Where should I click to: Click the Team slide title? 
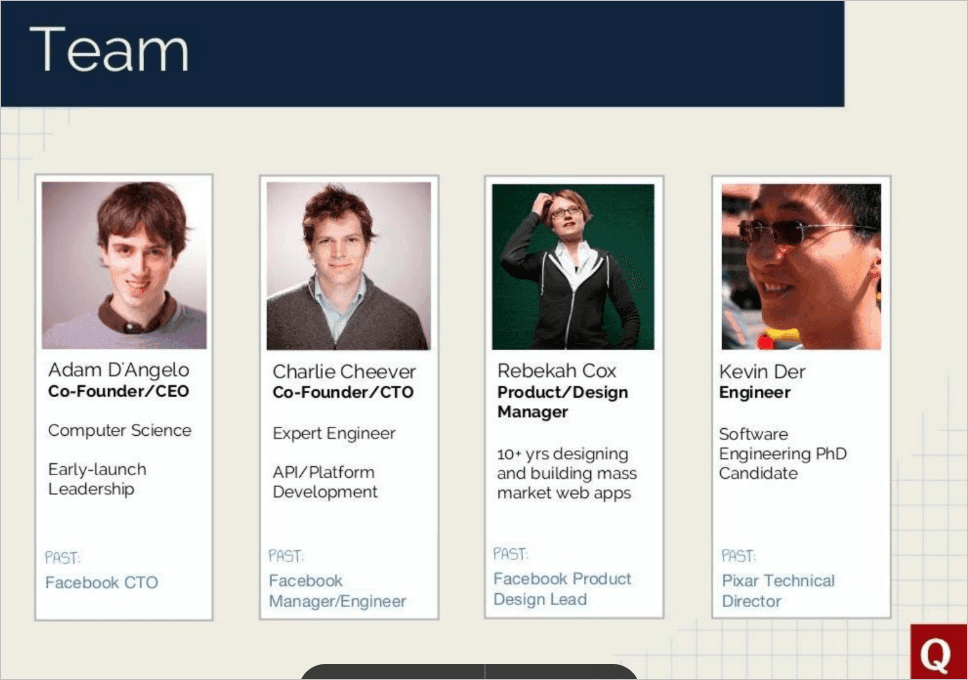109,50
